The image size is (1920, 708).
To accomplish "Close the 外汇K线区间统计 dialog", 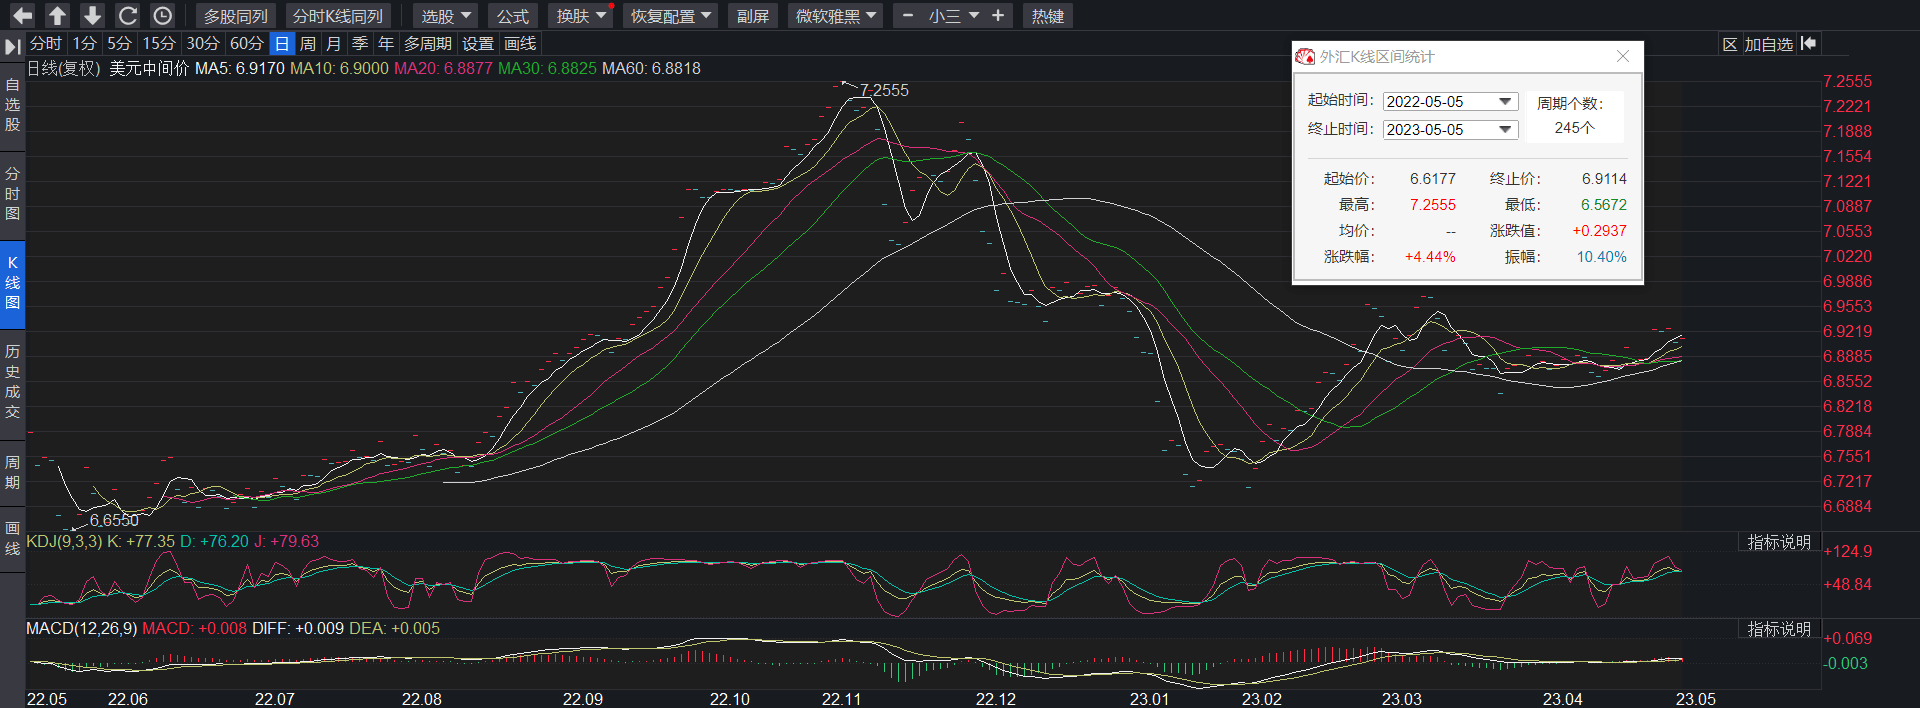I will (1623, 57).
